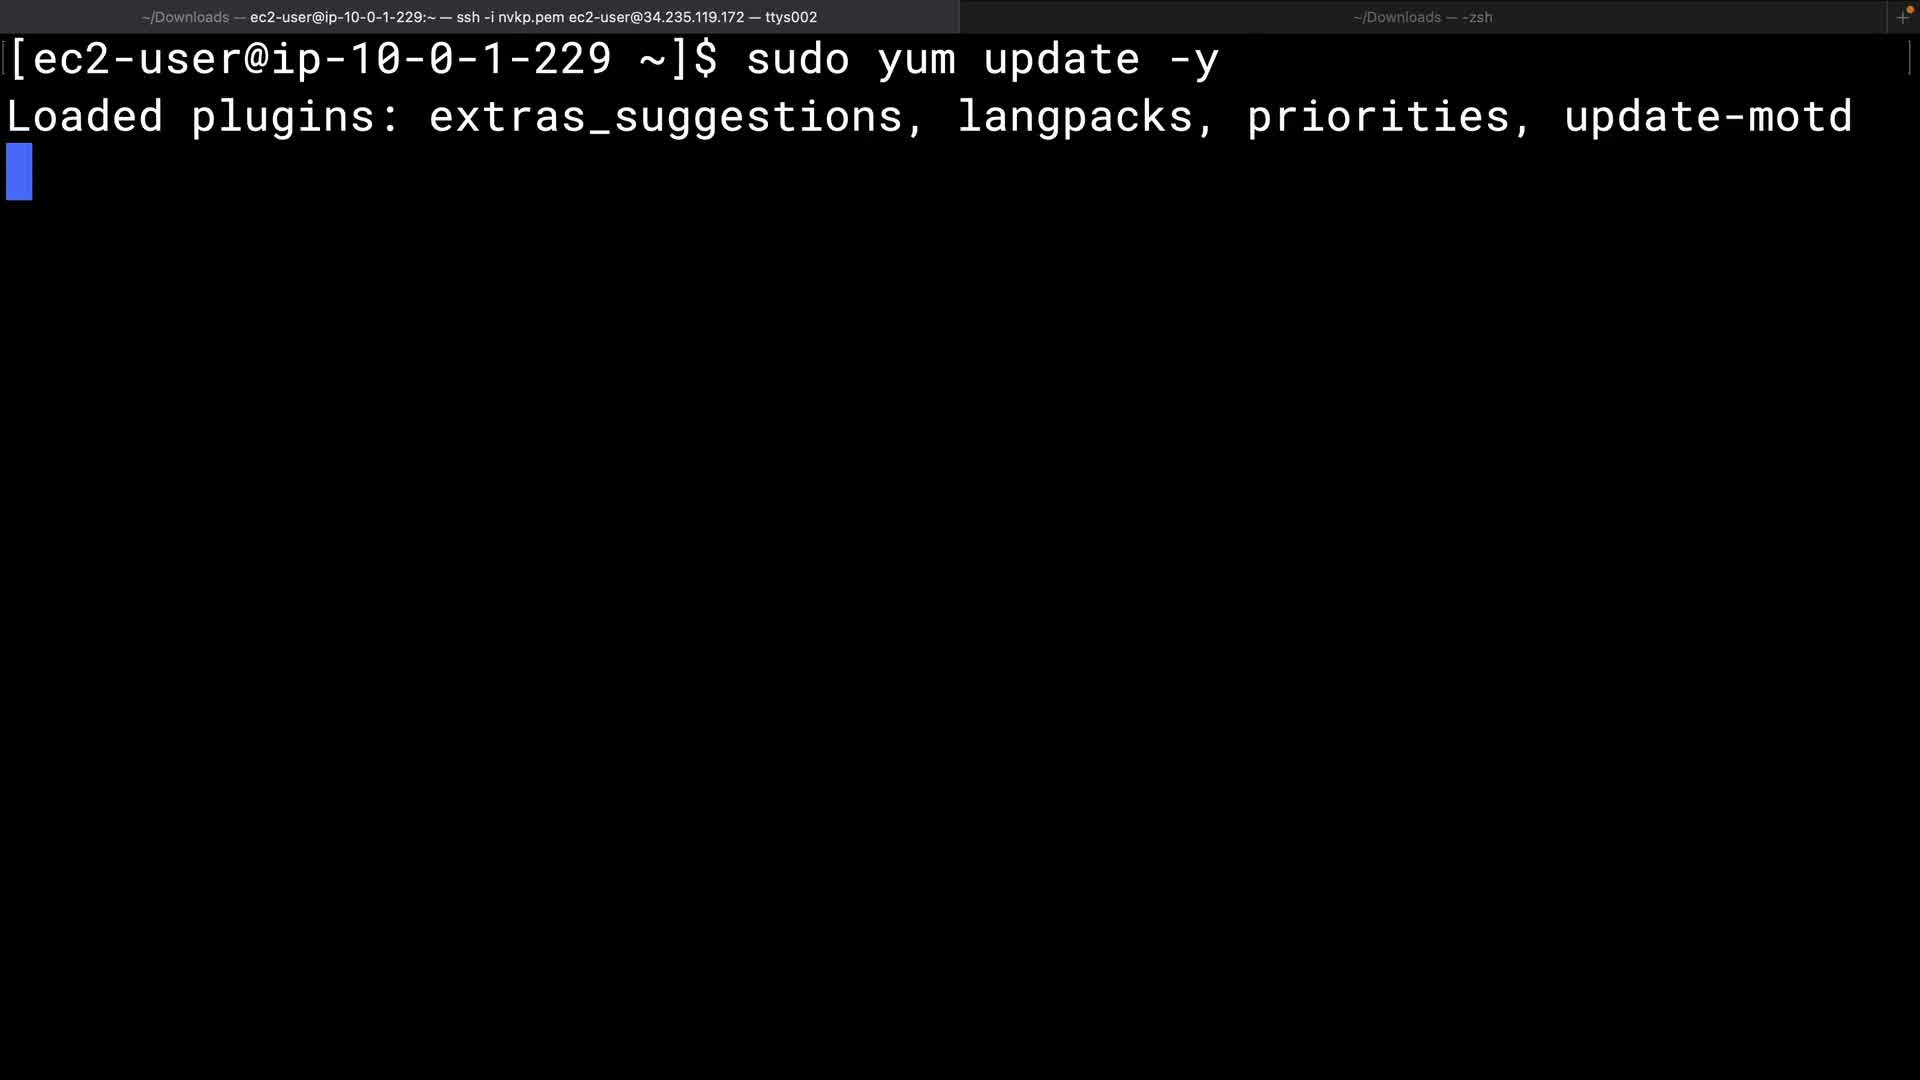The width and height of the screenshot is (1920, 1080).
Task: Click the orange notification dot in corner
Action: point(1910,10)
